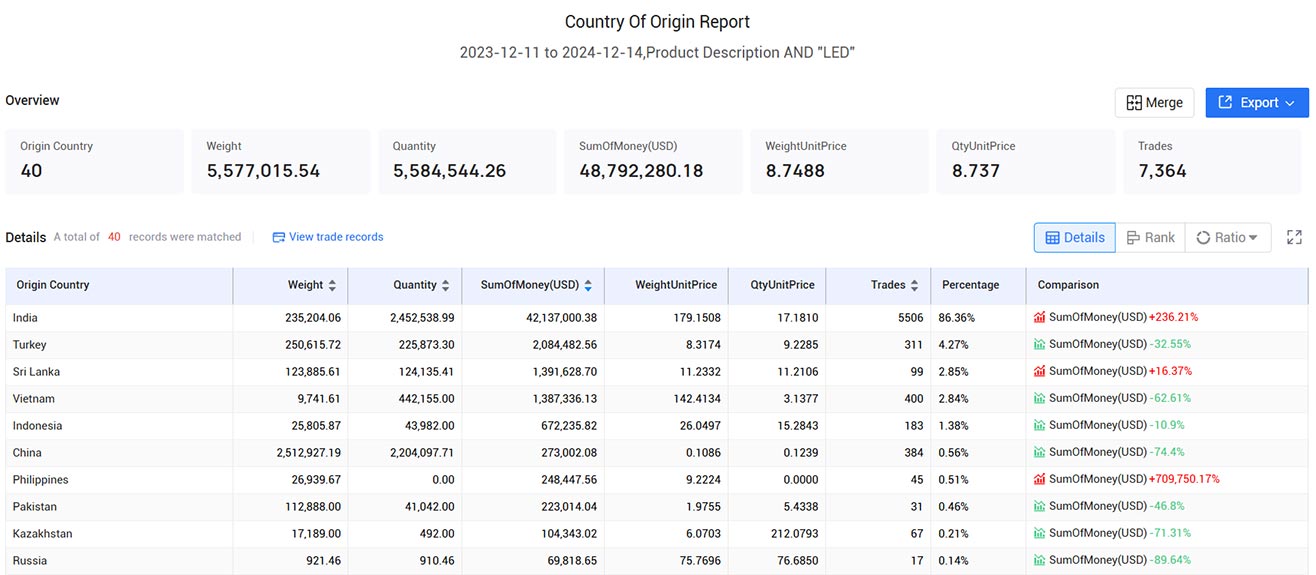Click Vietnam's comparison chart icon
The height and width of the screenshot is (575, 1316).
tap(1040, 398)
